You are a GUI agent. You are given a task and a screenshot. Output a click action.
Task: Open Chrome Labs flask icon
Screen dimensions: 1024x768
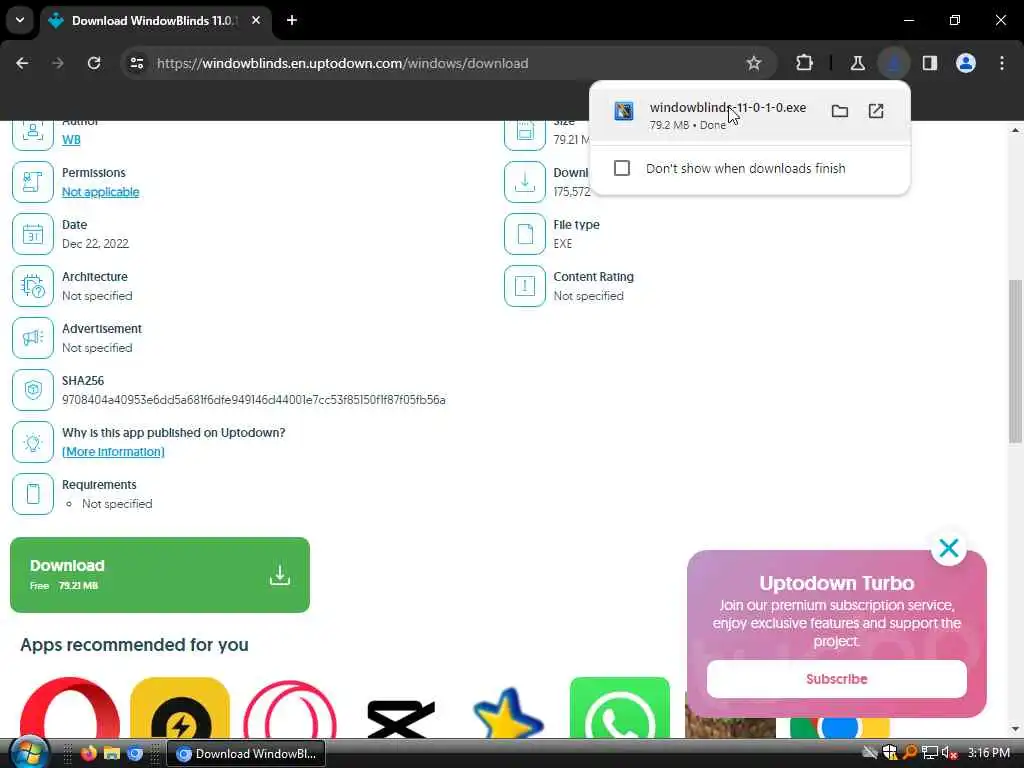(x=857, y=63)
